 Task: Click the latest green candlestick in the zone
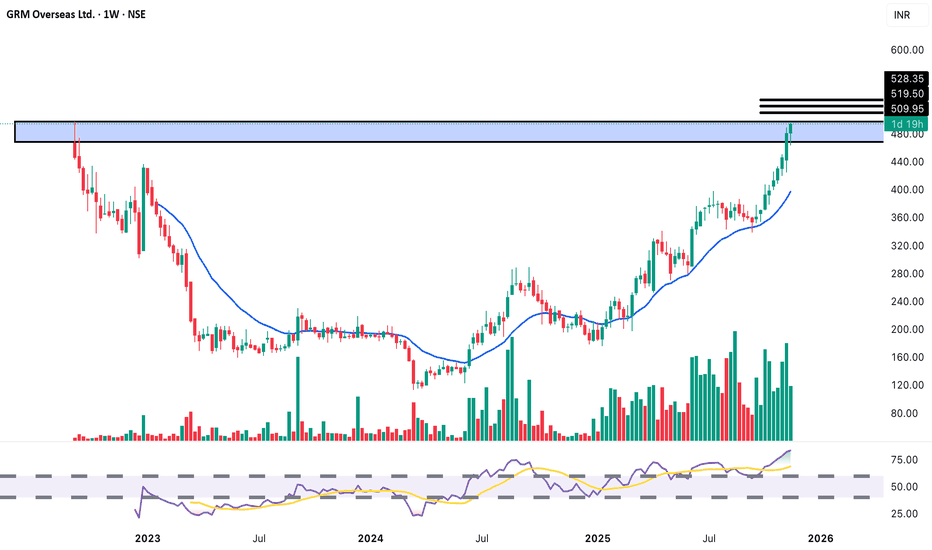(x=791, y=128)
